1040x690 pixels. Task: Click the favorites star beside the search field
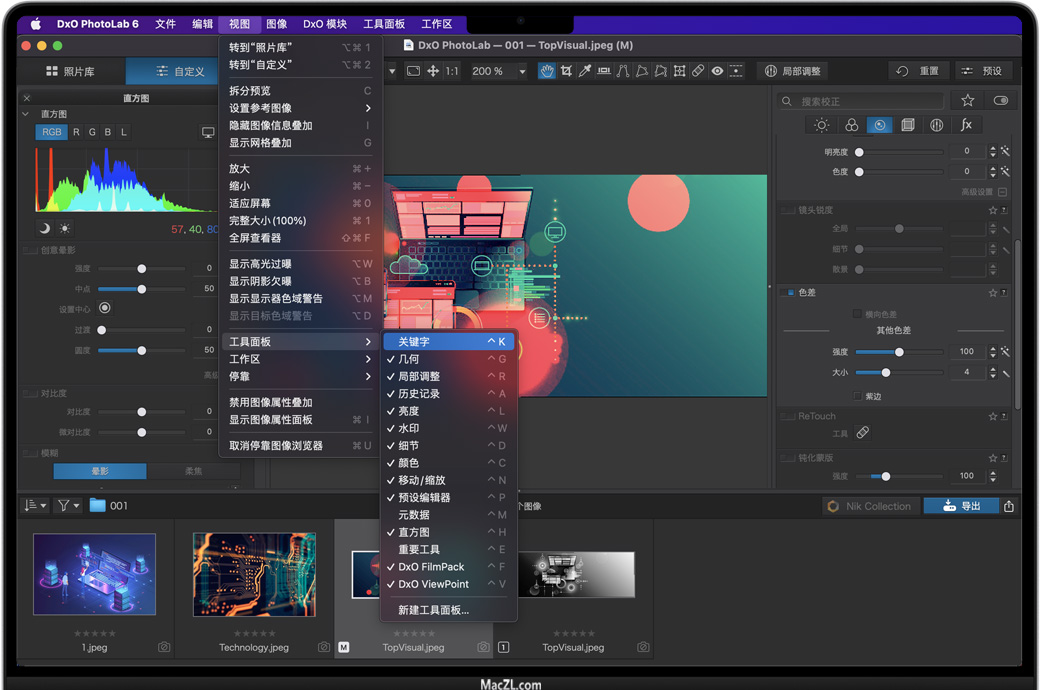coord(967,101)
